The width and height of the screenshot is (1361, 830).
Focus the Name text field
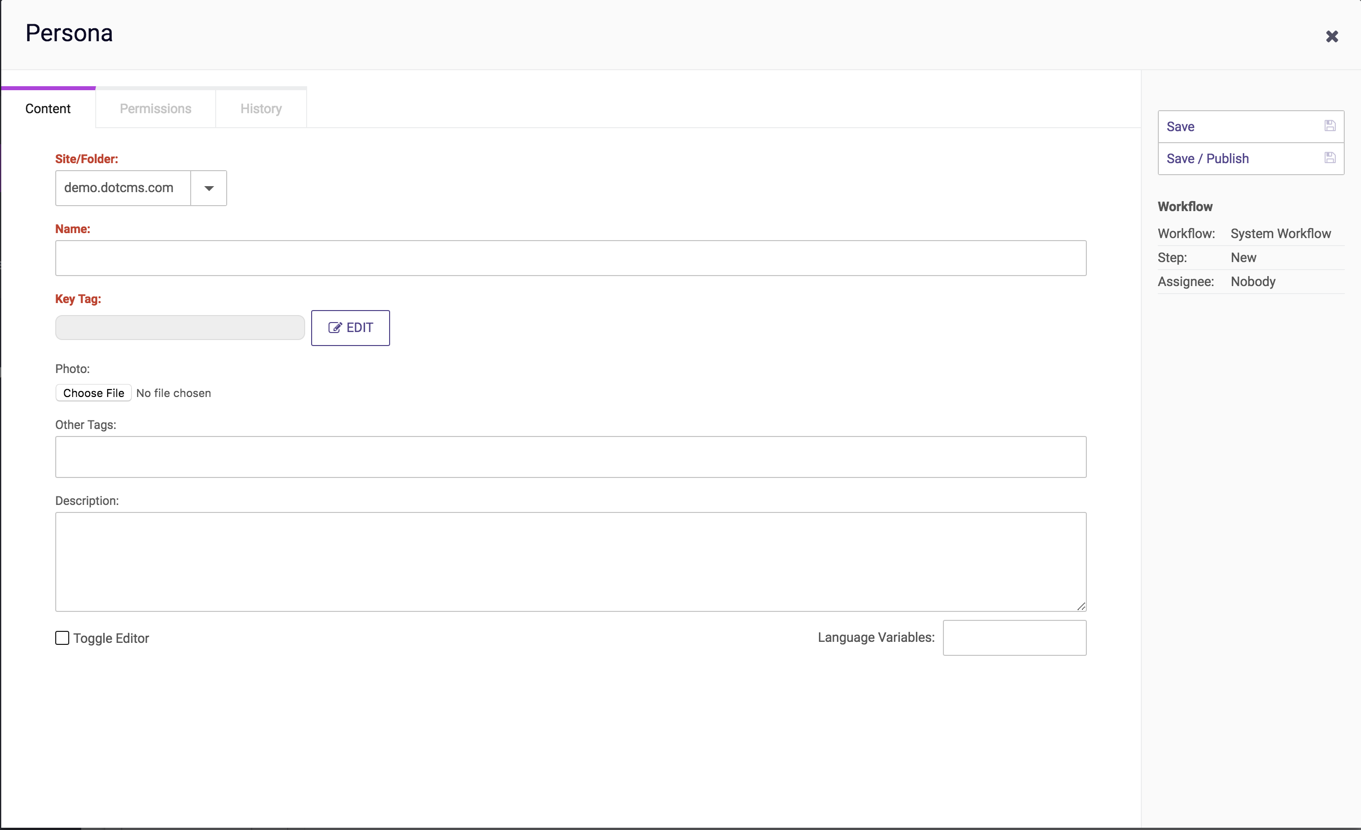570,258
